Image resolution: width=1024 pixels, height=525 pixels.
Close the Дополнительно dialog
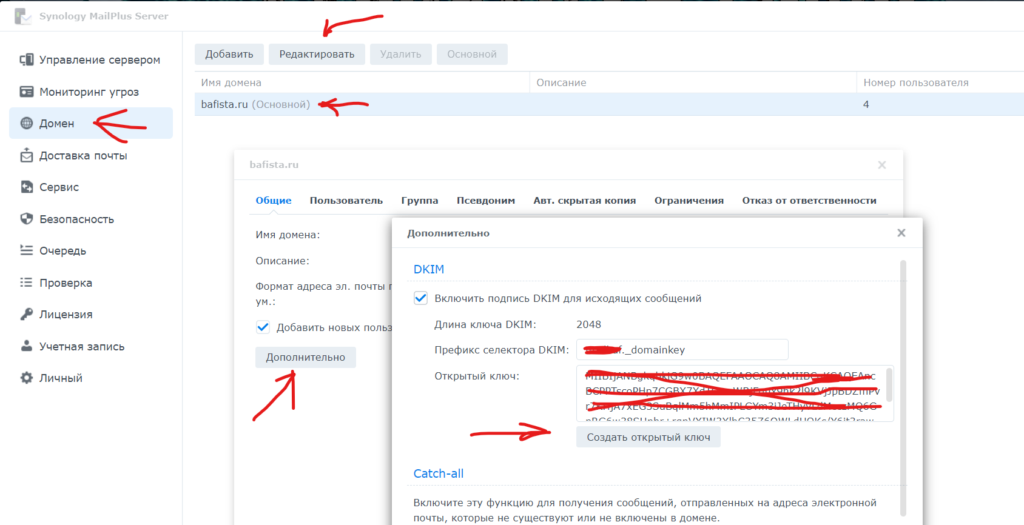pos(901,232)
